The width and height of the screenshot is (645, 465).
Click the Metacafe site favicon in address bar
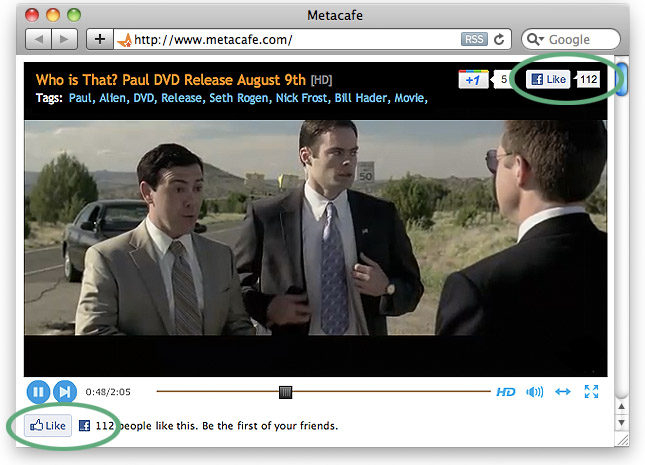125,40
